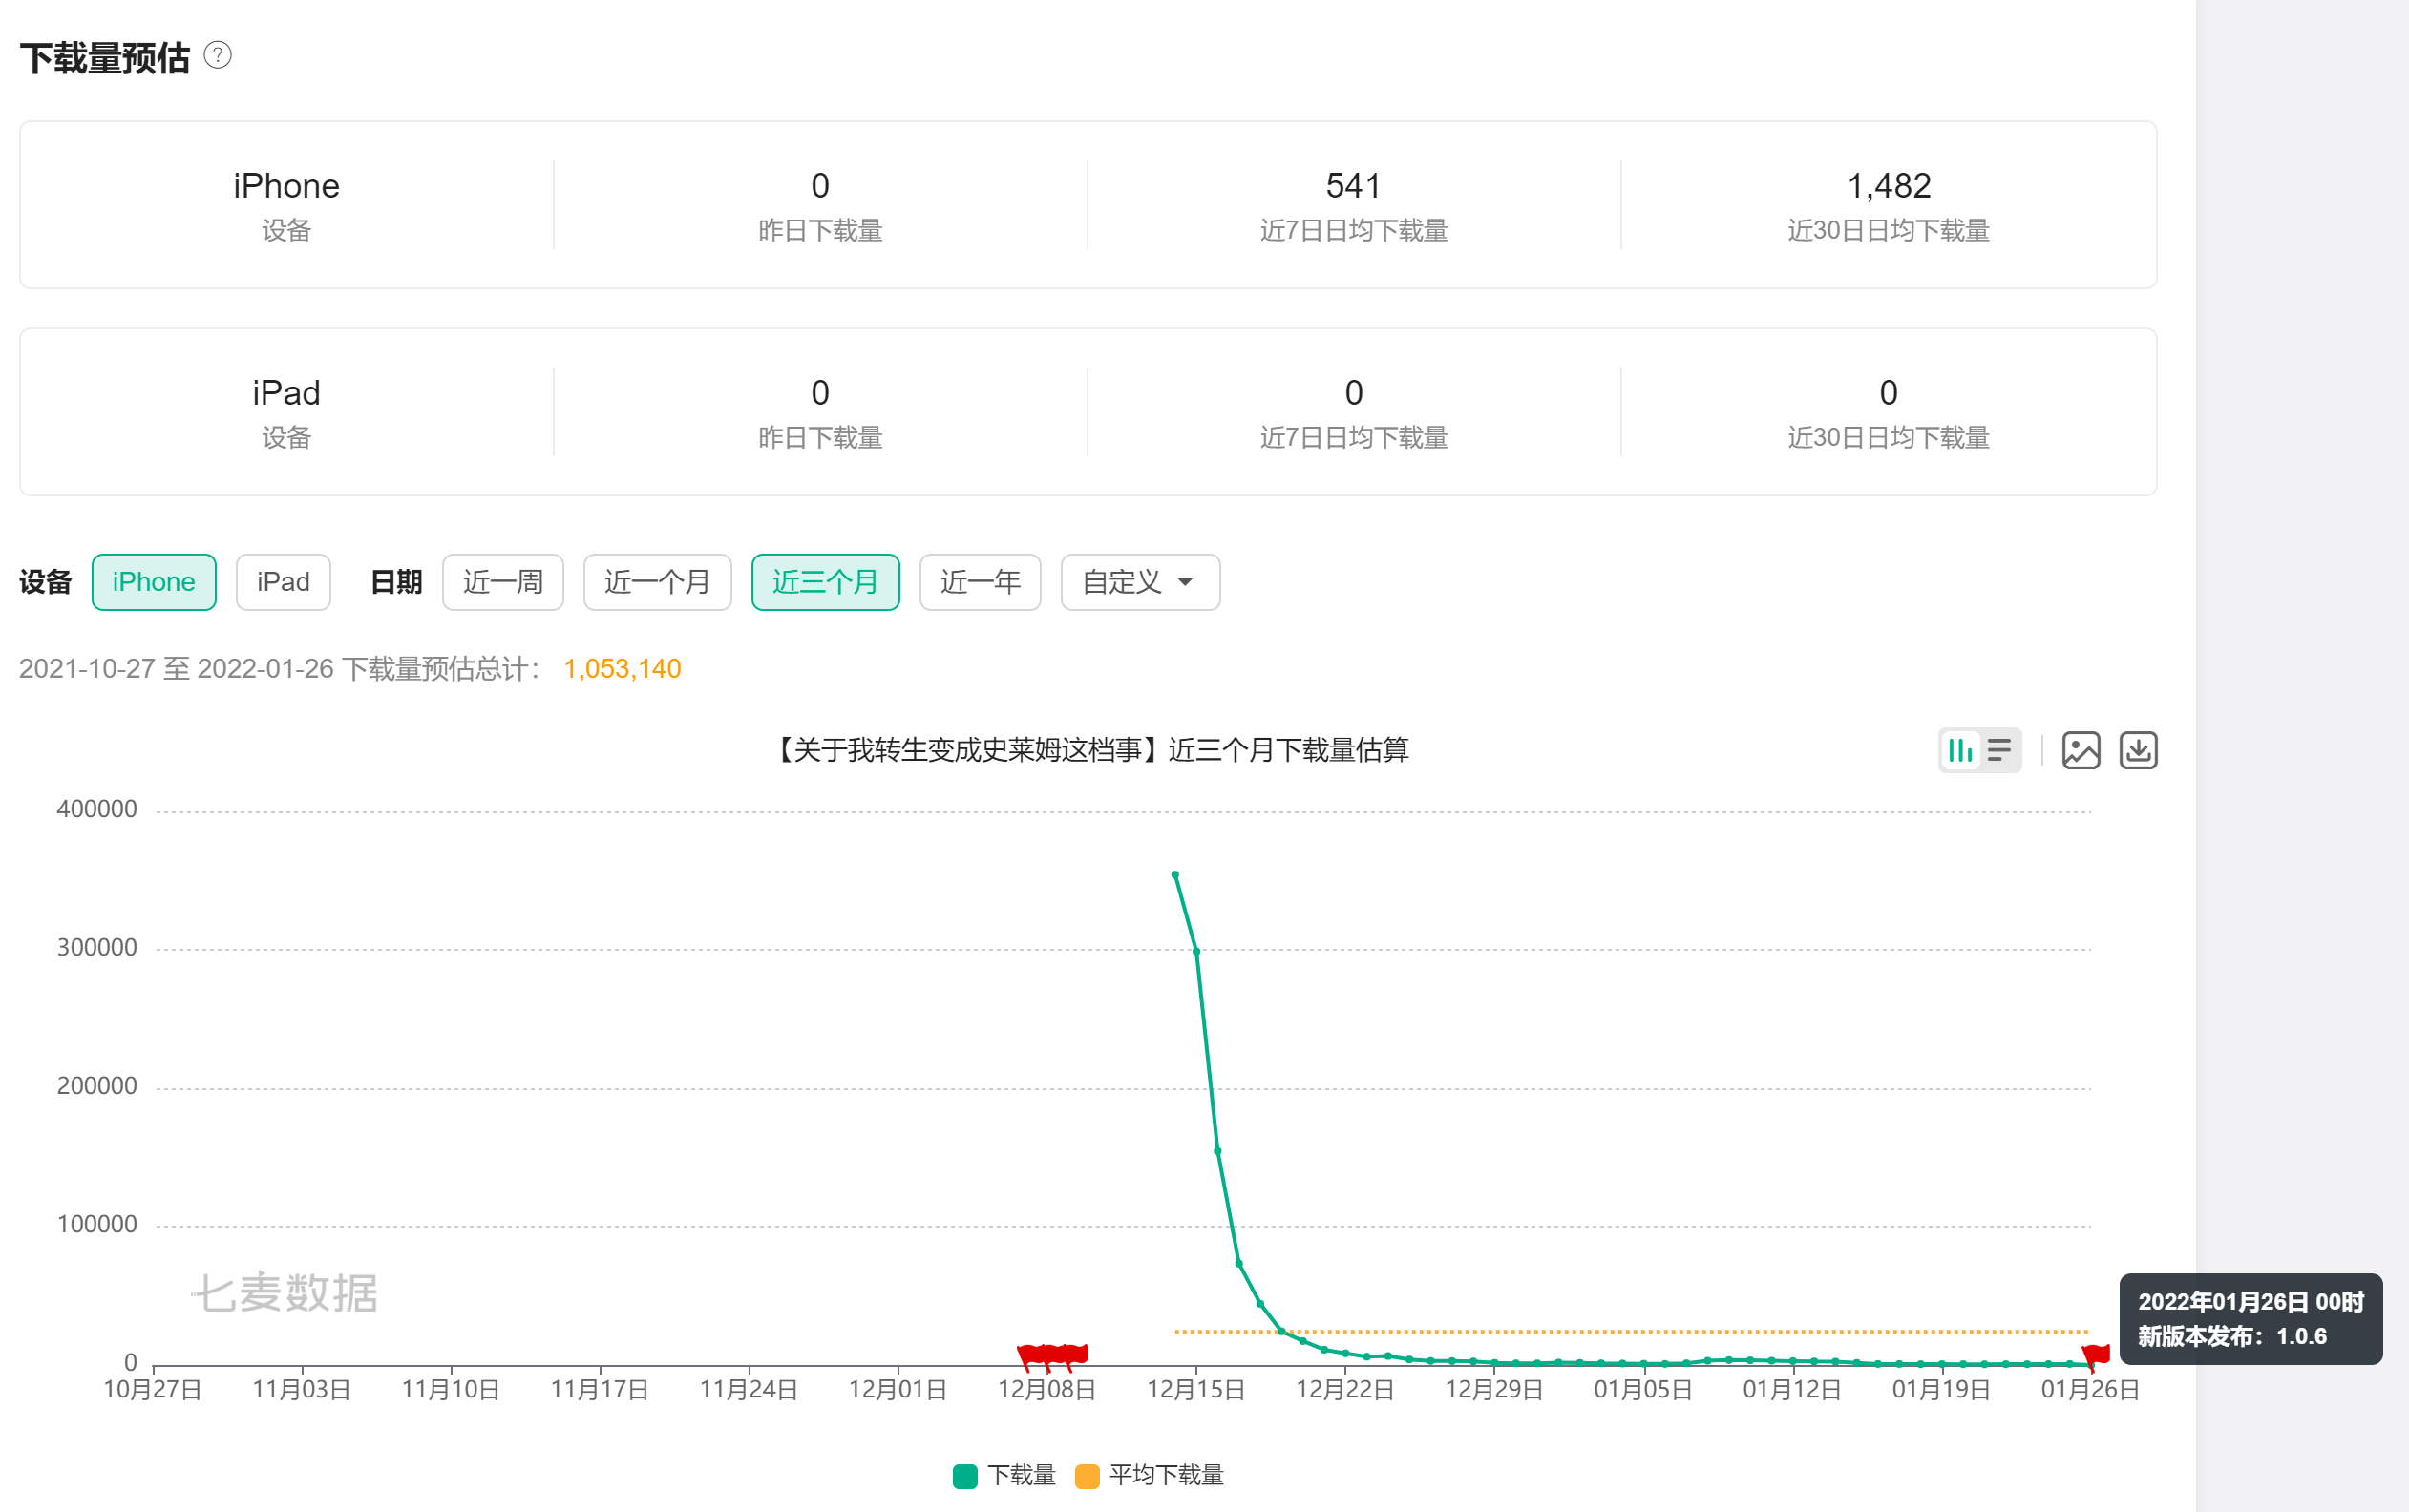This screenshot has width=2409, height=1512.
Task: Click the total downloads value 1,053,140
Action: click(x=622, y=669)
